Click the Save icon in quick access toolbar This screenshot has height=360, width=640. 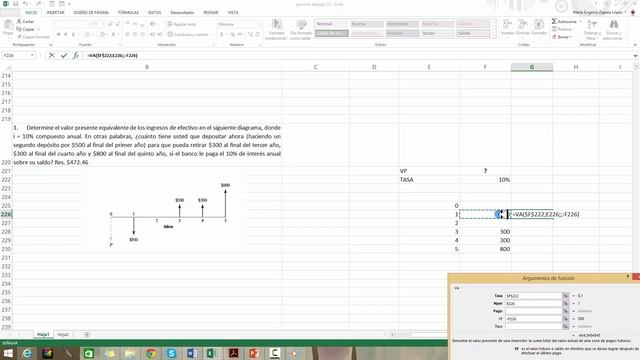pos(16,4)
